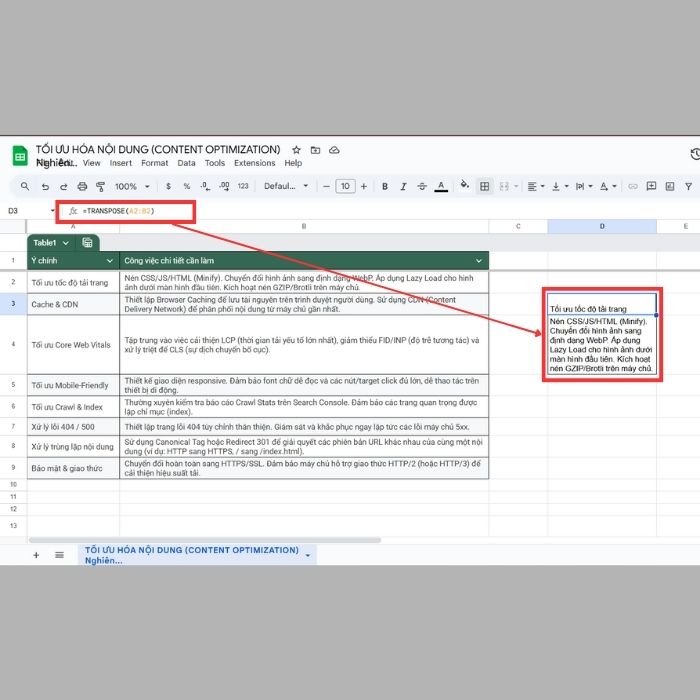Click the horizontal scrollbar
Viewport: 700px width, 700px height.
pyautogui.click(x=205, y=540)
